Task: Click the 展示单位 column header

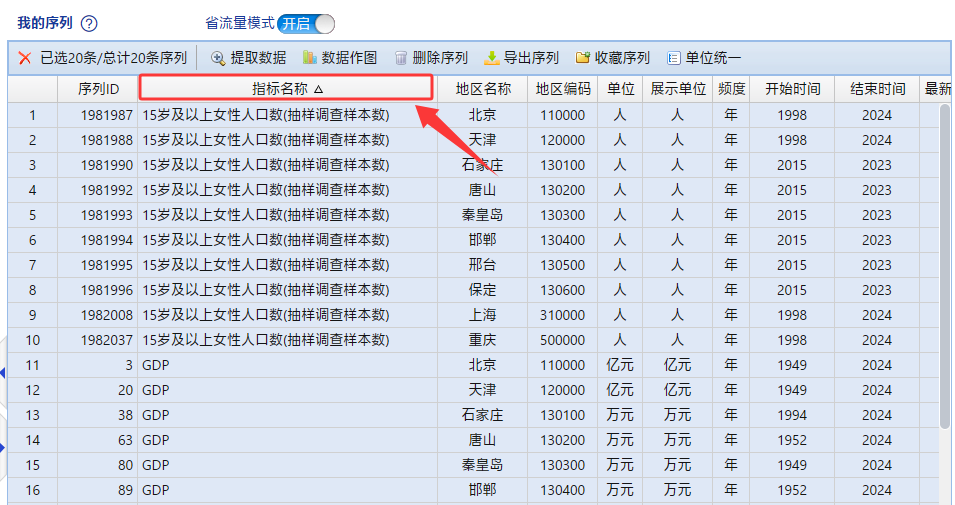Action: (678, 89)
